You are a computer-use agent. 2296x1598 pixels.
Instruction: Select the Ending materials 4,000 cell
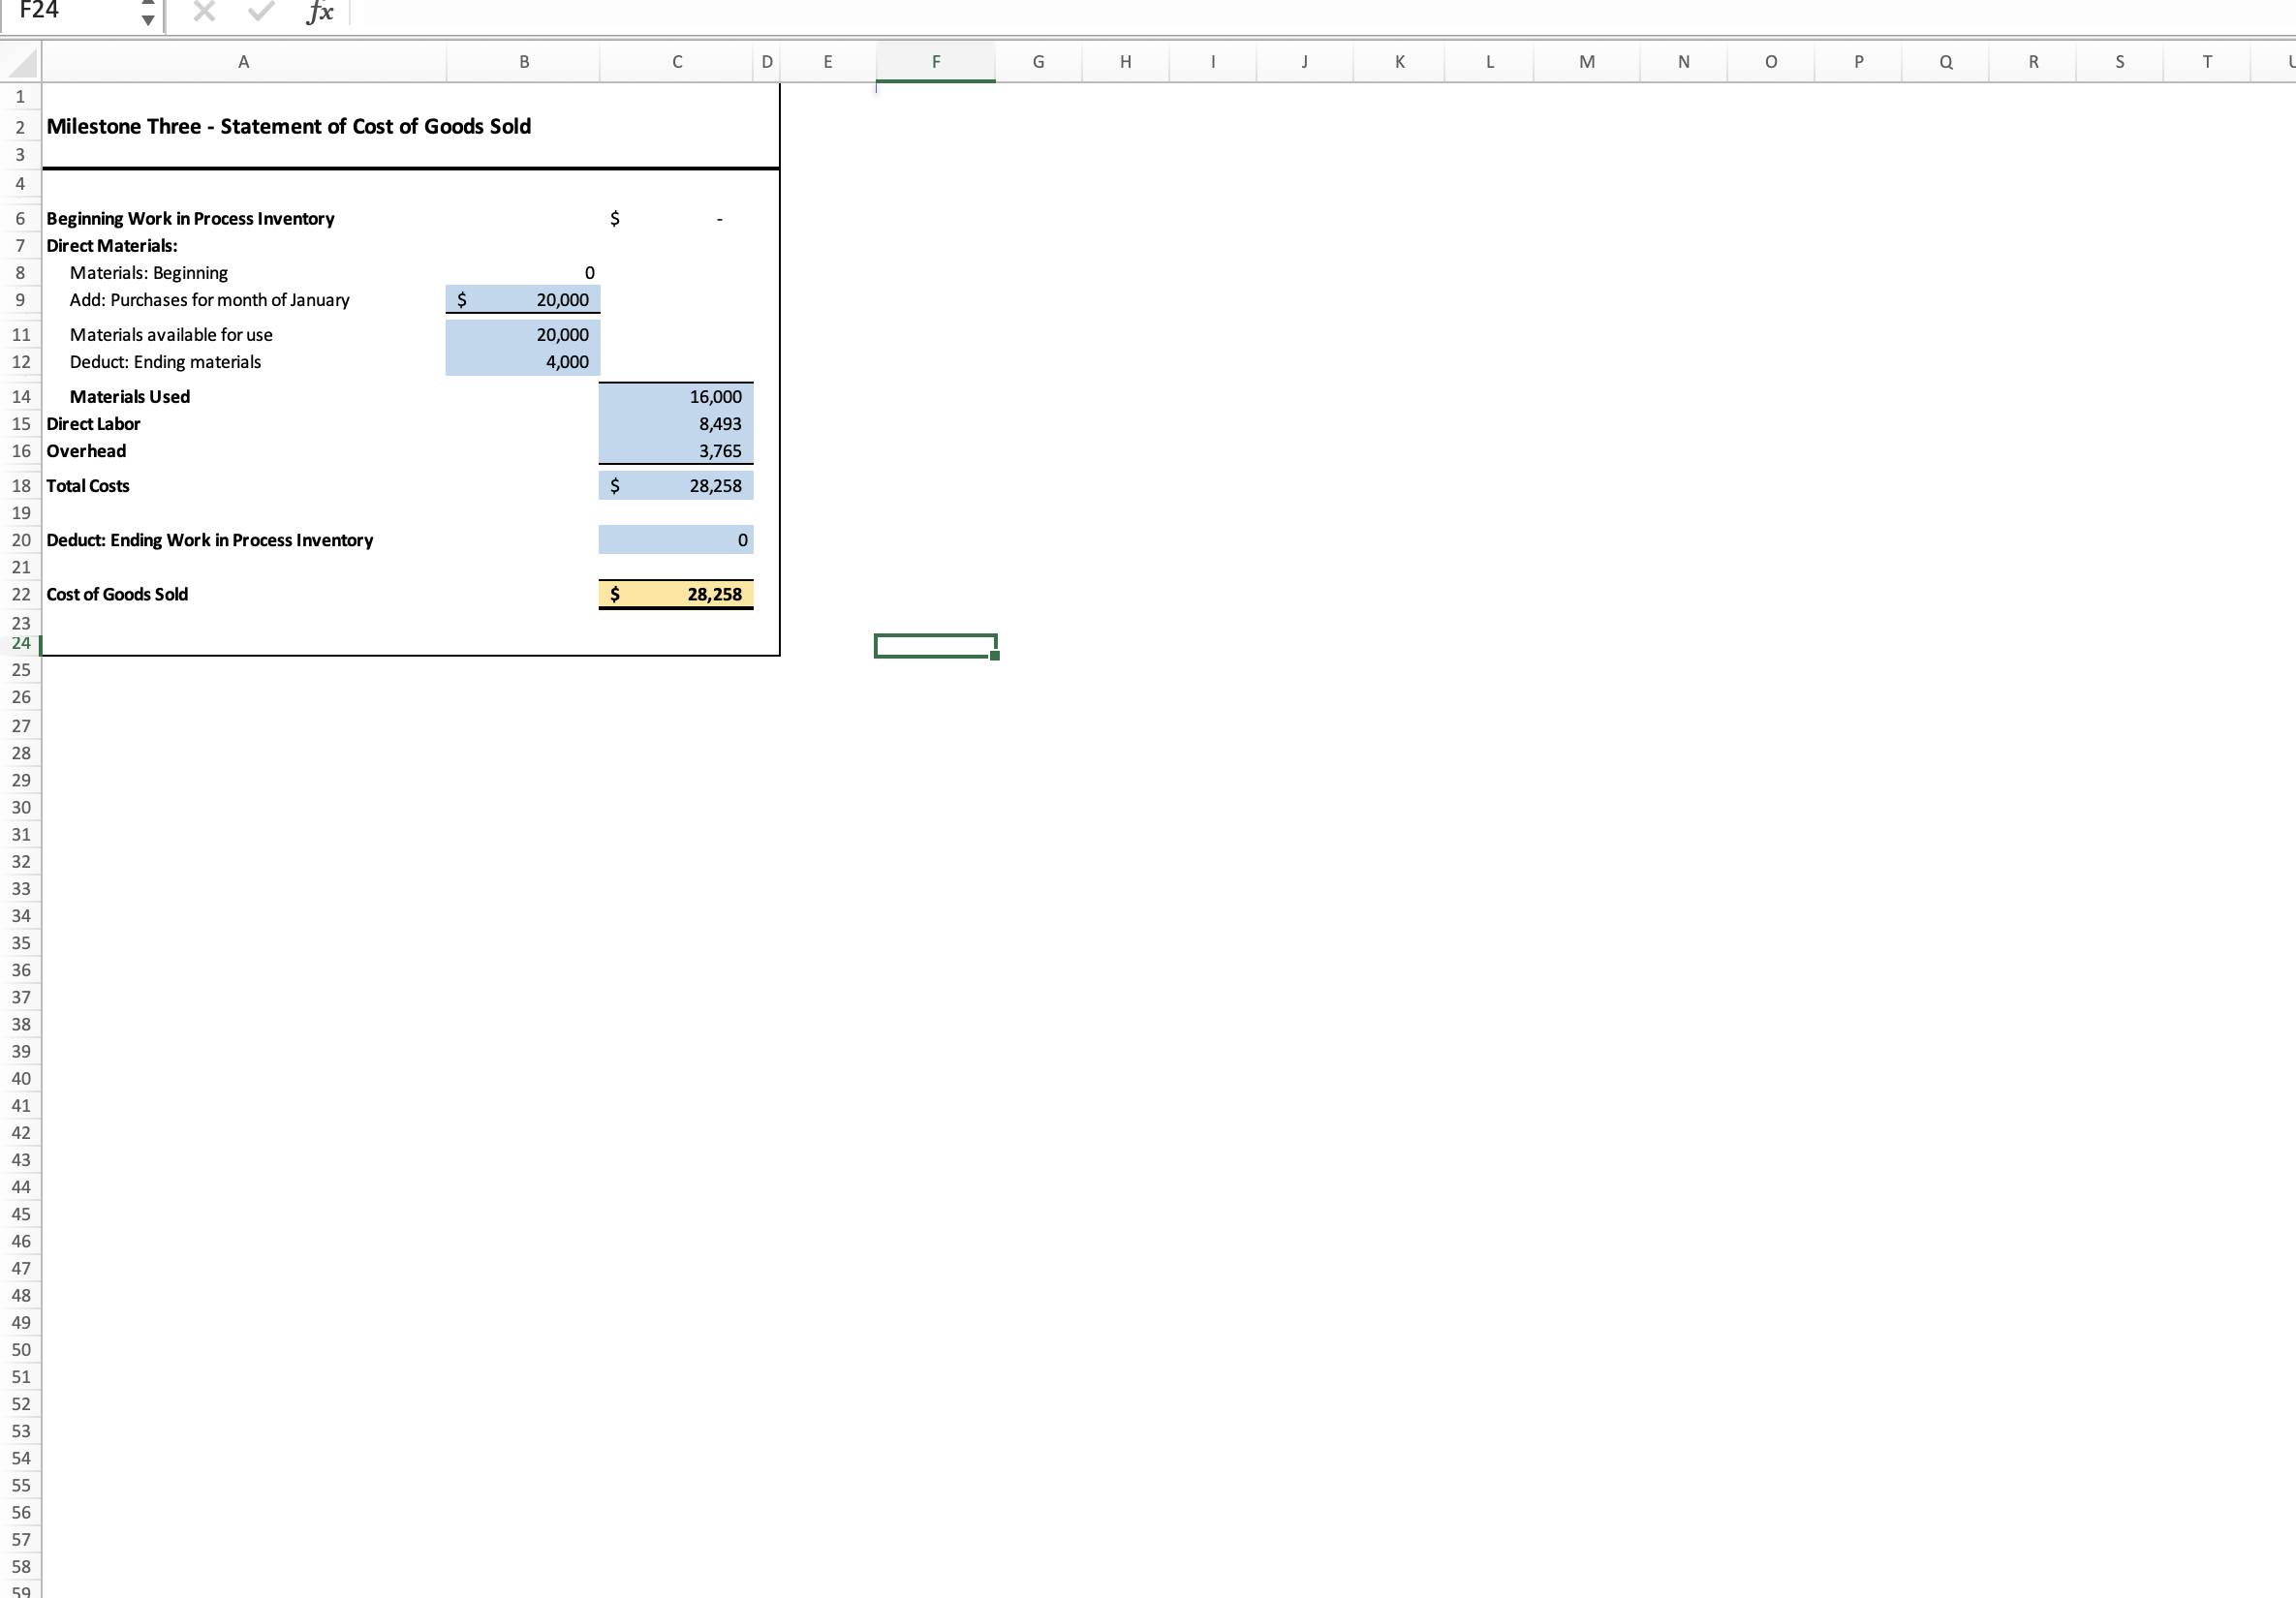click(x=523, y=361)
